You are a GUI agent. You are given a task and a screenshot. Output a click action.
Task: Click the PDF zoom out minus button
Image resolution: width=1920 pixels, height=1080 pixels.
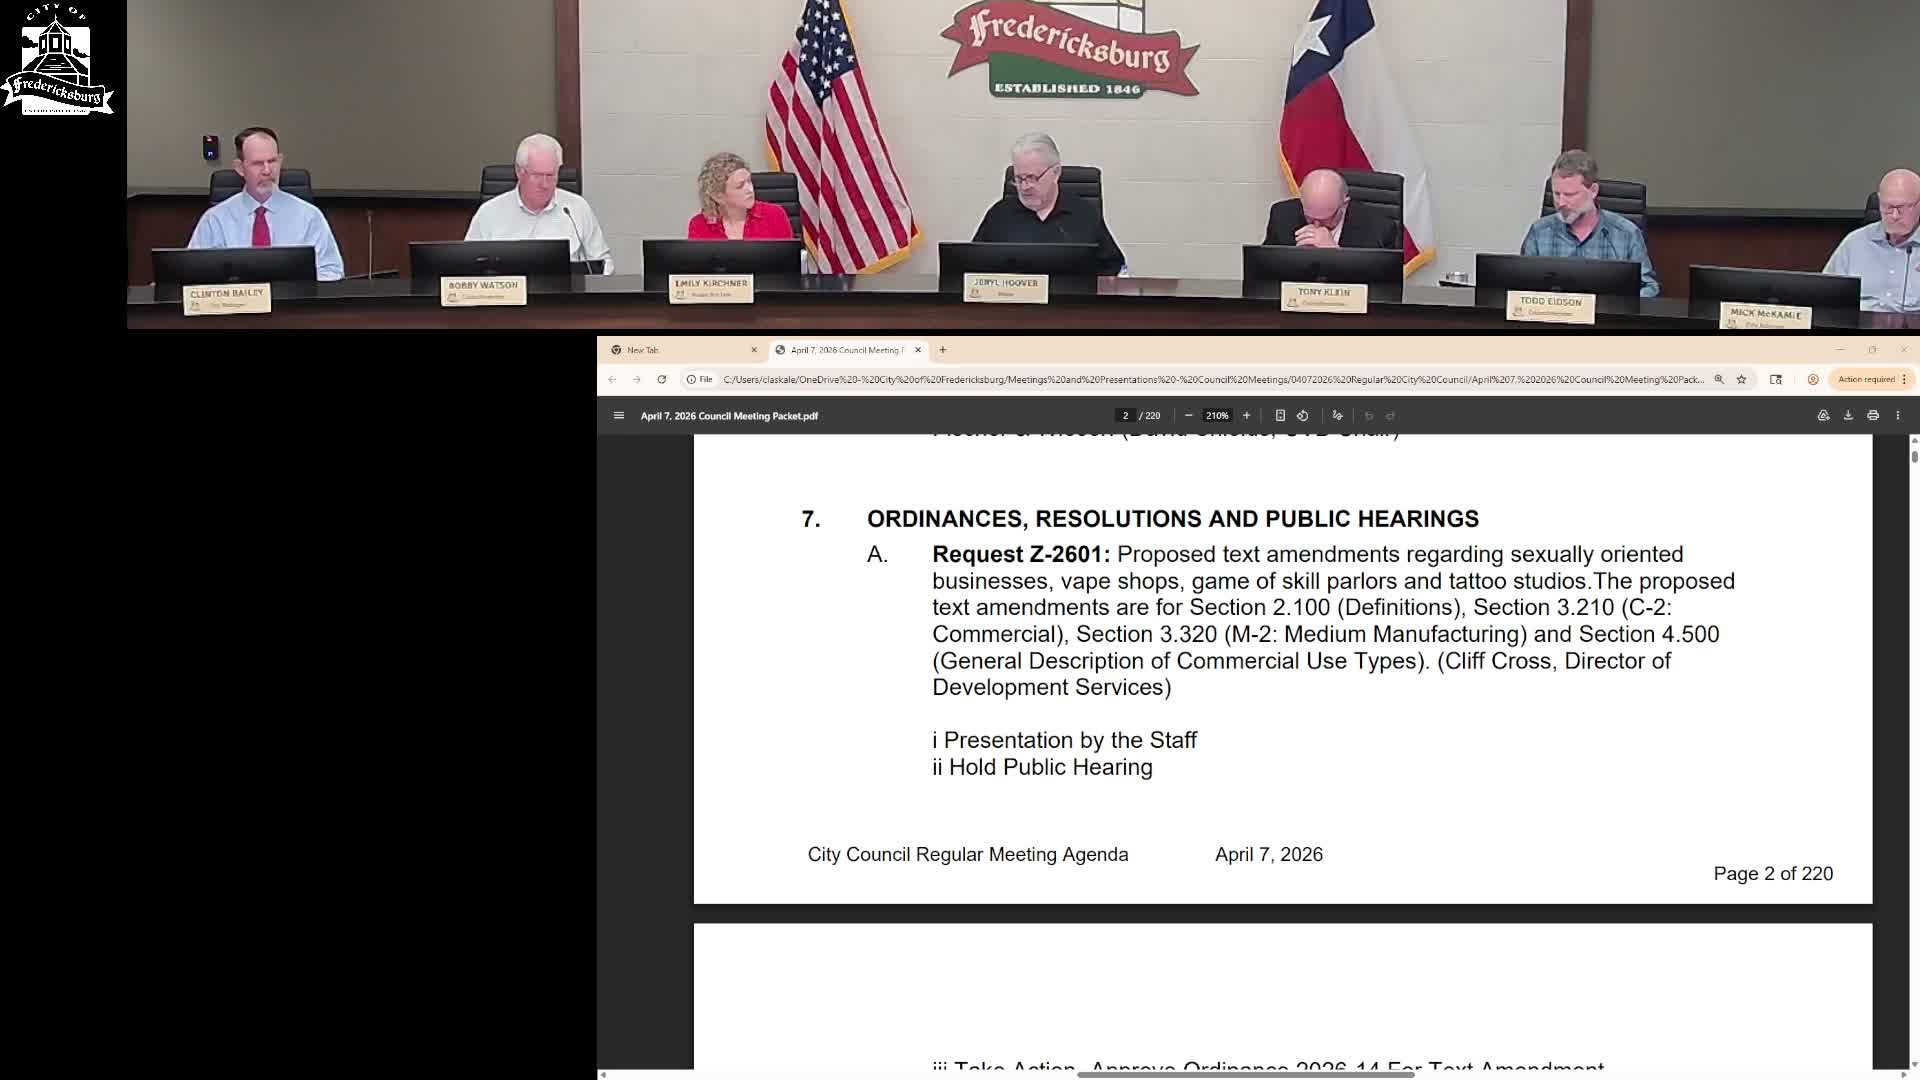(1188, 416)
